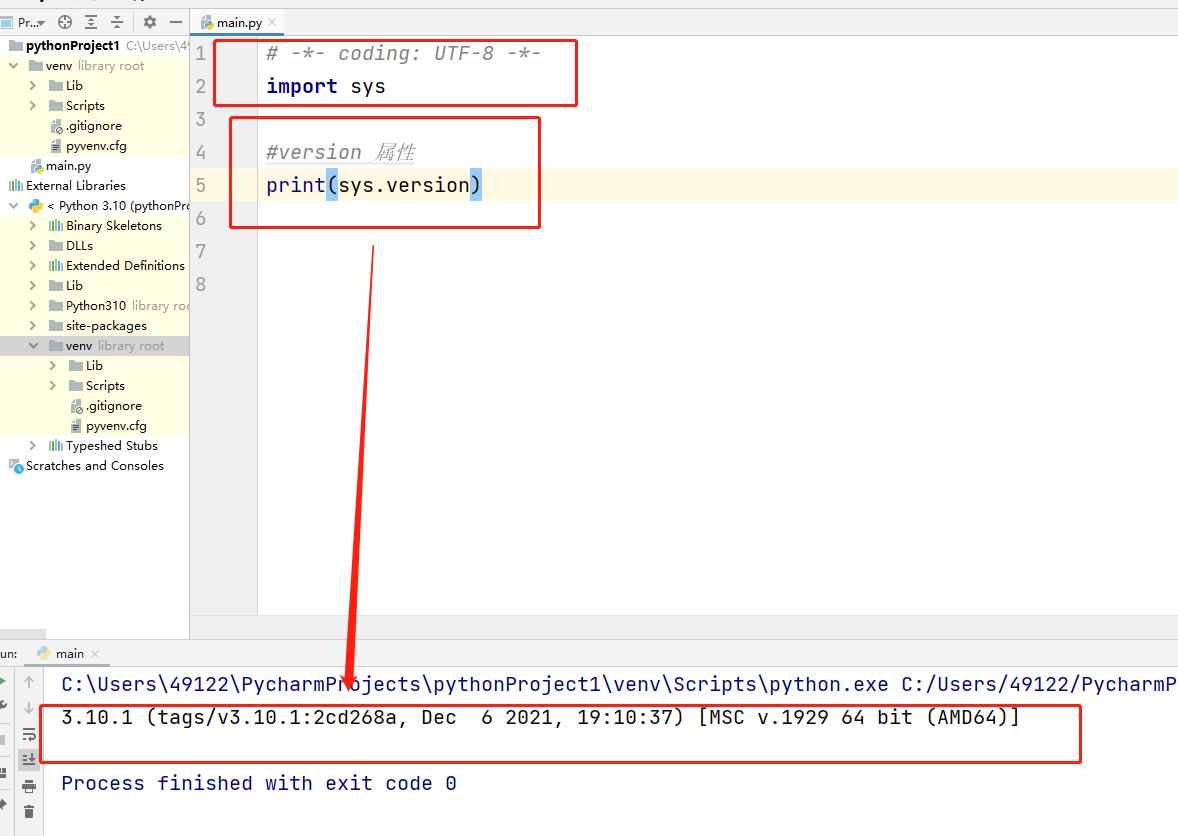Select the pythonProject1 root folder

[x=72, y=46]
